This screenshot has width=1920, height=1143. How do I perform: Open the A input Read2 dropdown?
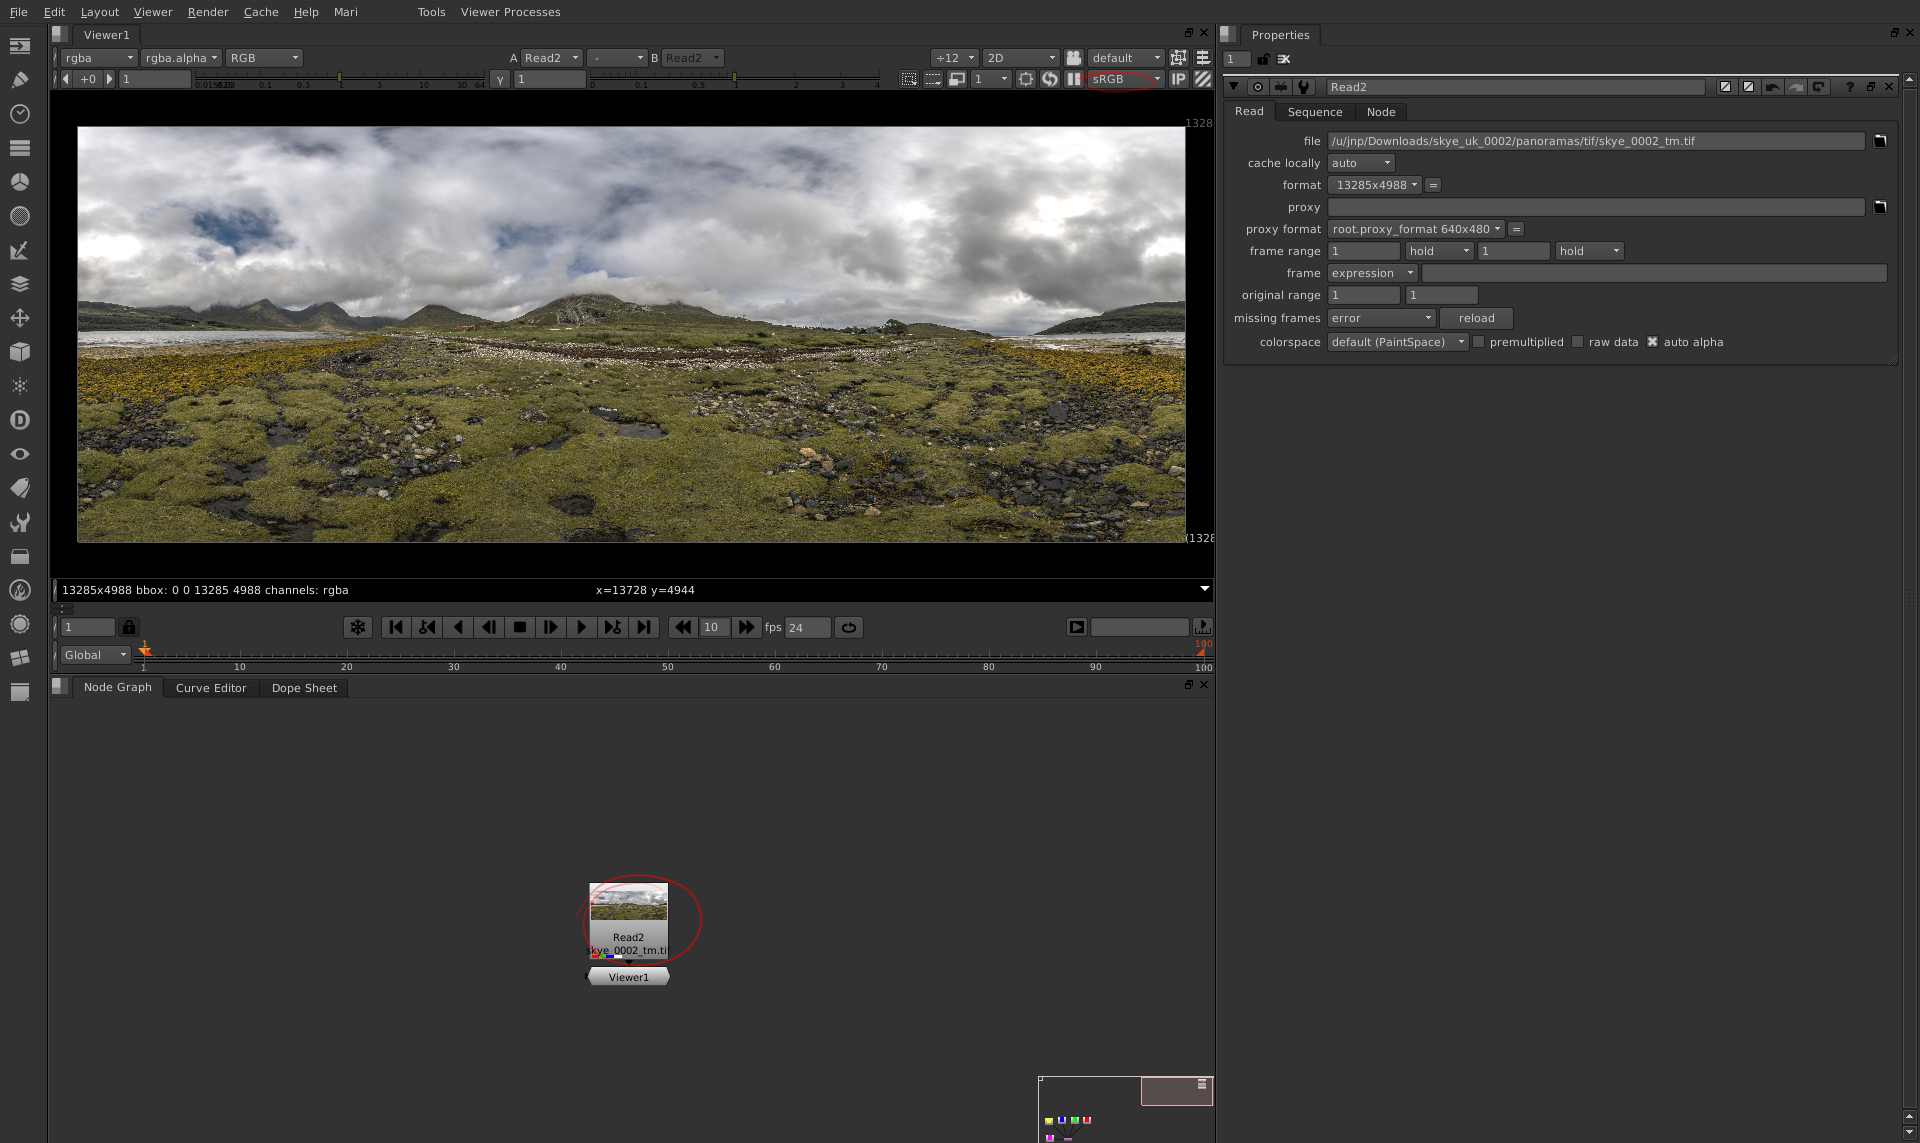pyautogui.click(x=551, y=58)
